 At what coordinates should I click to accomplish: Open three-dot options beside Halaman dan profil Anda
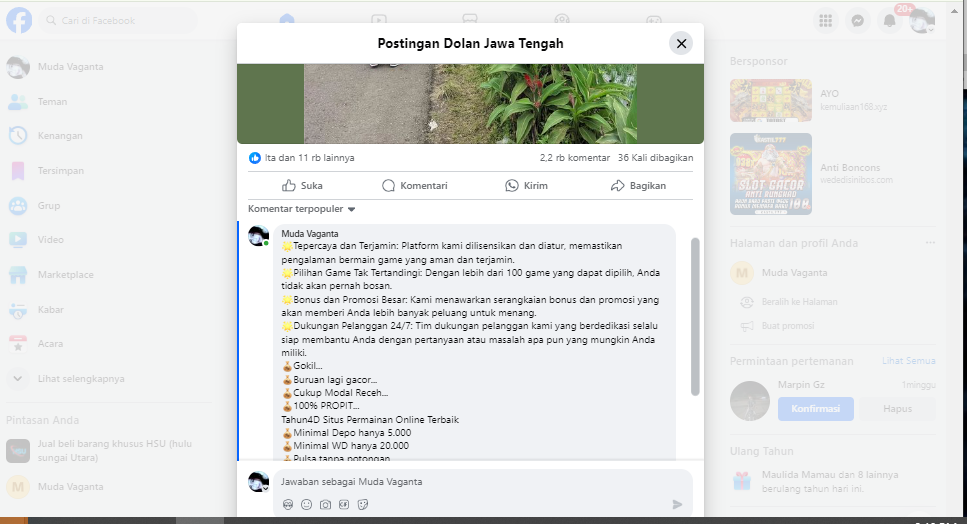[930, 243]
